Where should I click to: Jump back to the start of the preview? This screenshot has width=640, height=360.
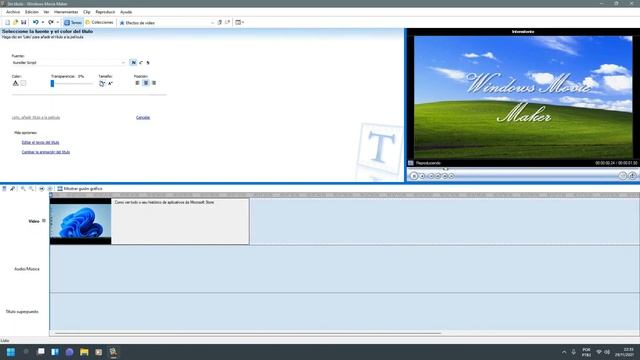coord(431,176)
